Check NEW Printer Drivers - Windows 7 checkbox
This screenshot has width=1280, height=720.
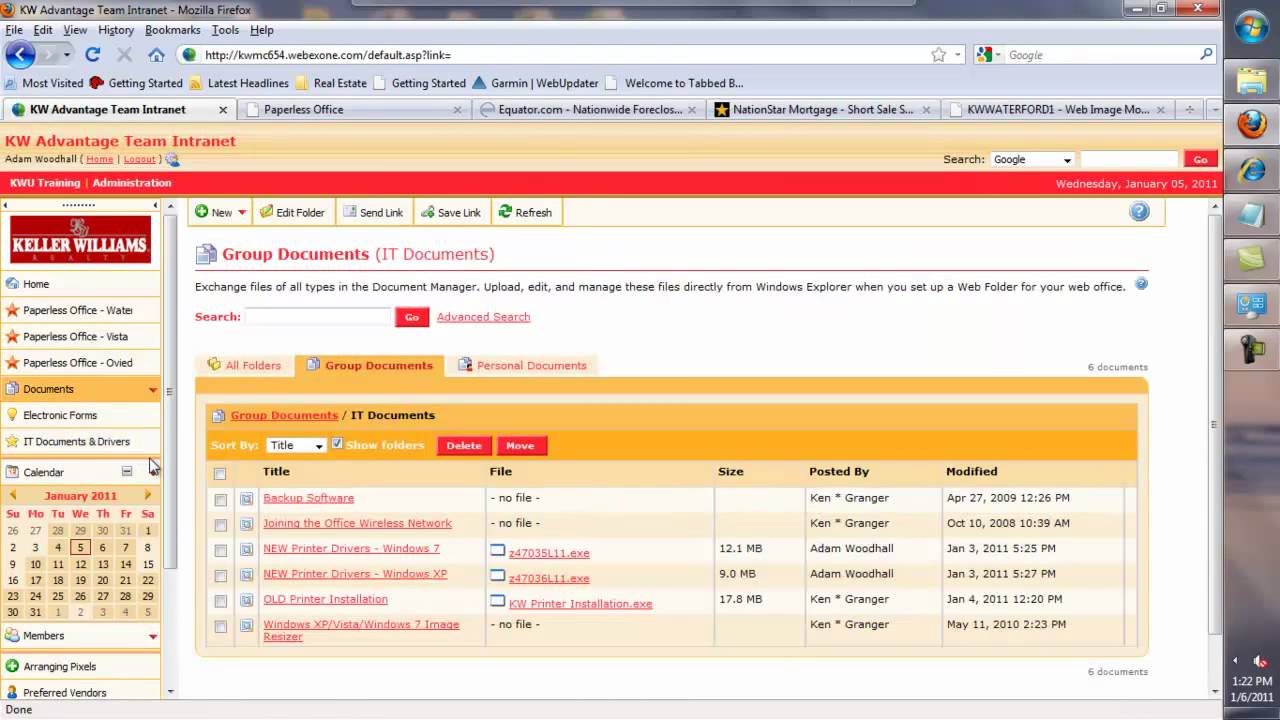[x=220, y=551]
